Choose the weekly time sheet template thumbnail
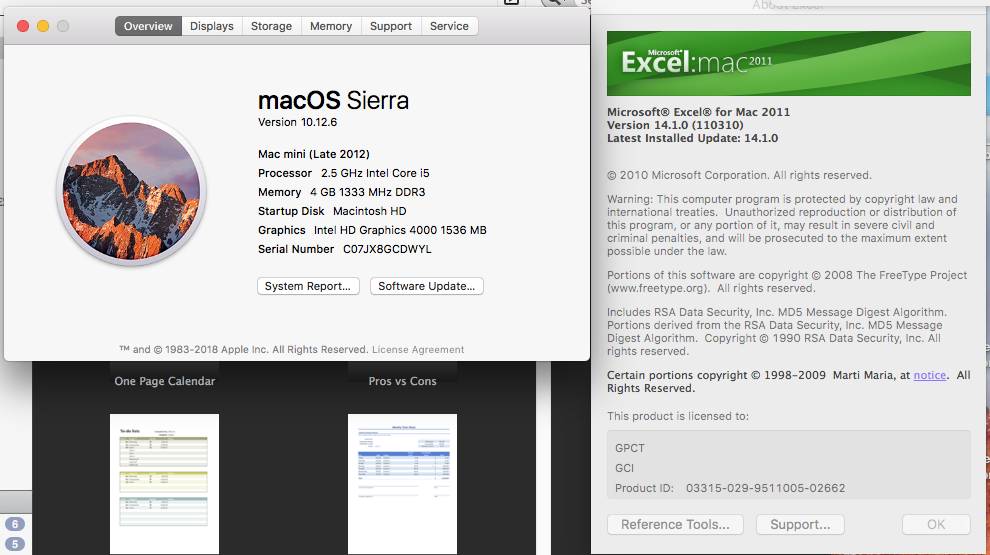 (x=402, y=483)
